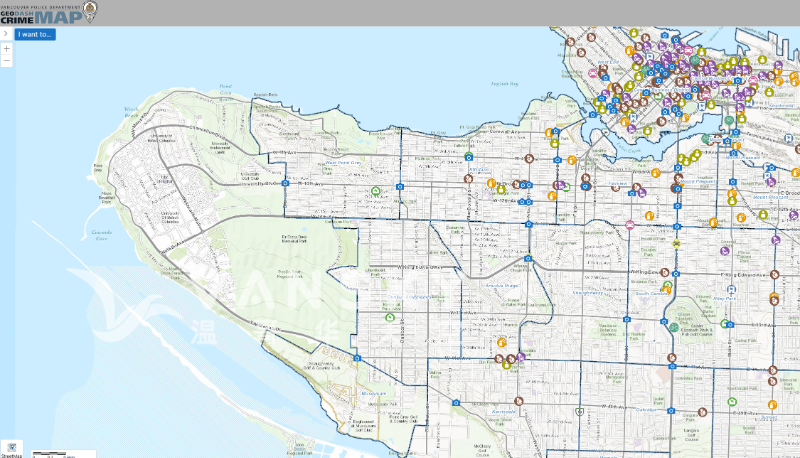
Task: Expand the collapsed left side panel
Action: click(6, 33)
